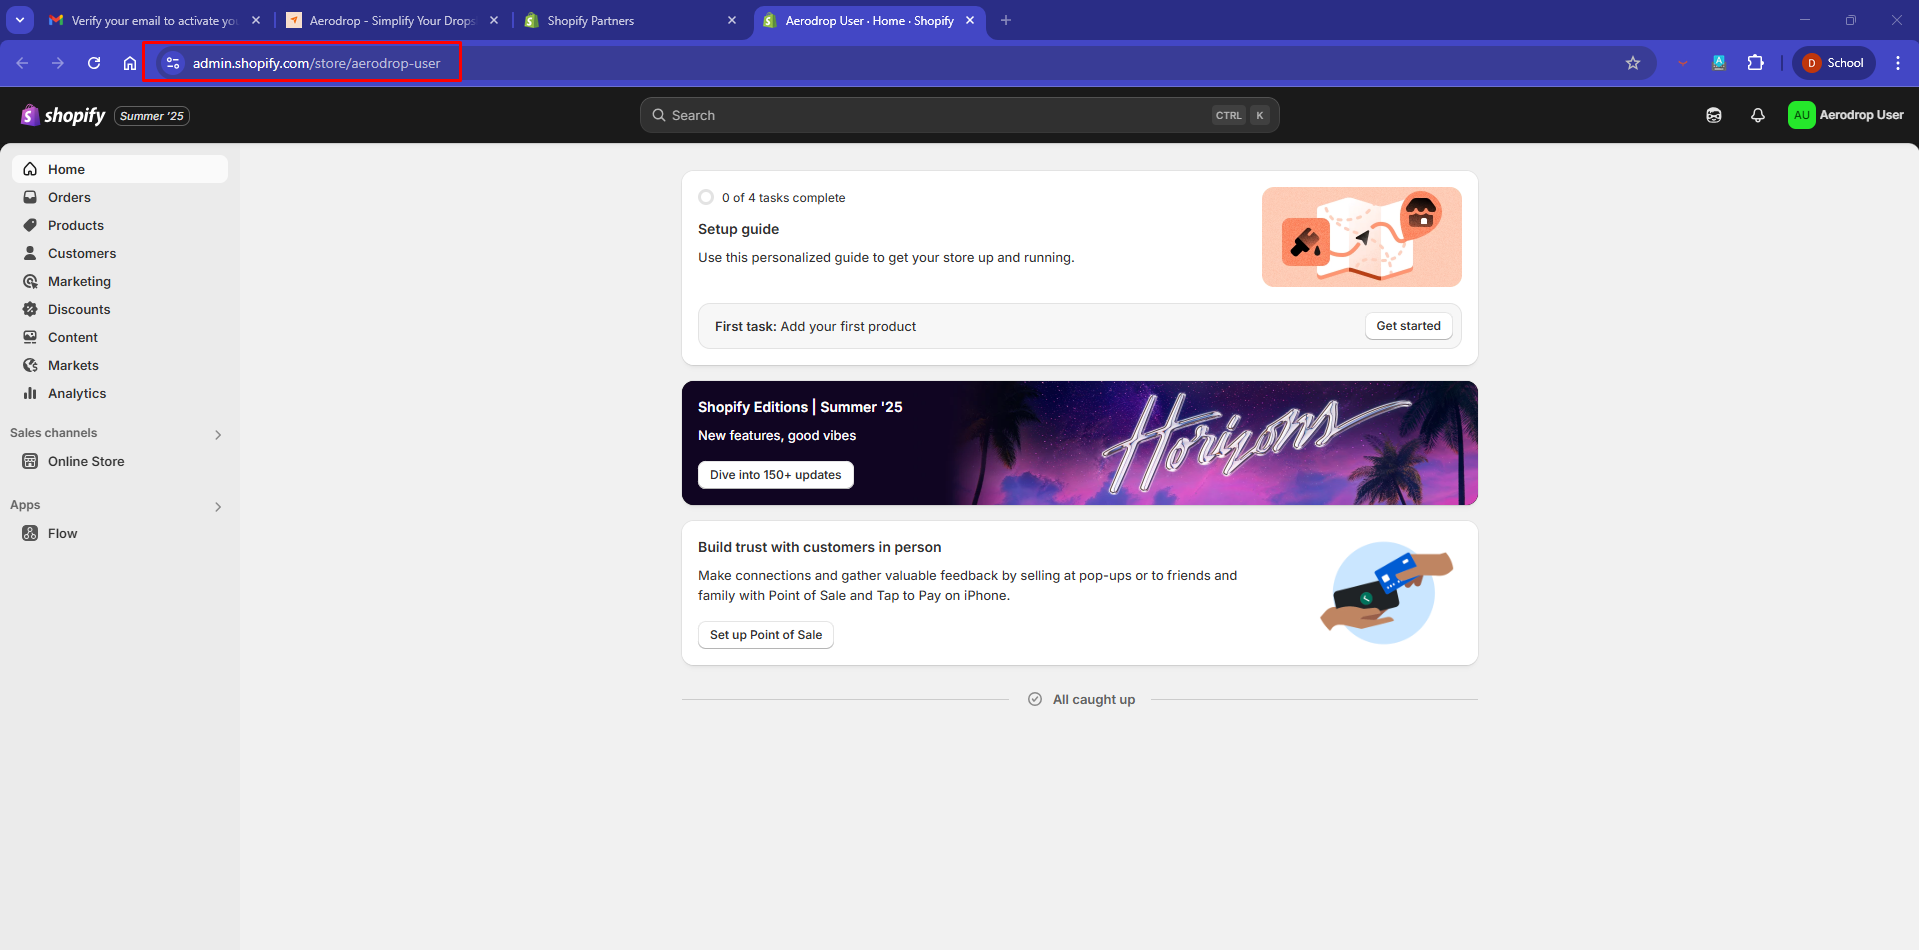Close the Aerodrop browser tab
This screenshot has height=950, width=1919.
(494, 20)
